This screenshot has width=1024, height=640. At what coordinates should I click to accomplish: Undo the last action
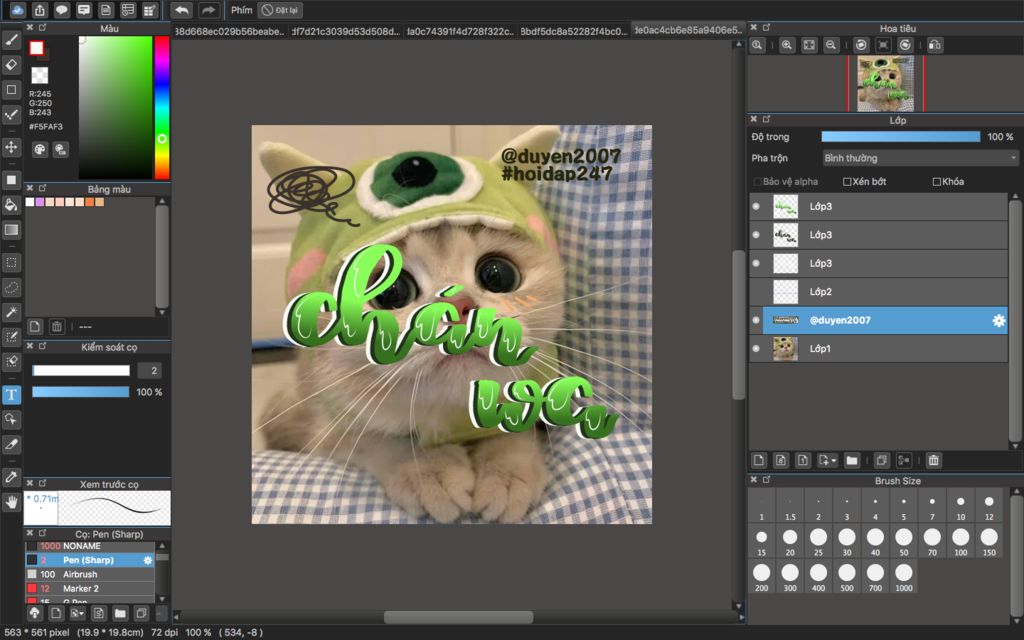pyautogui.click(x=182, y=10)
